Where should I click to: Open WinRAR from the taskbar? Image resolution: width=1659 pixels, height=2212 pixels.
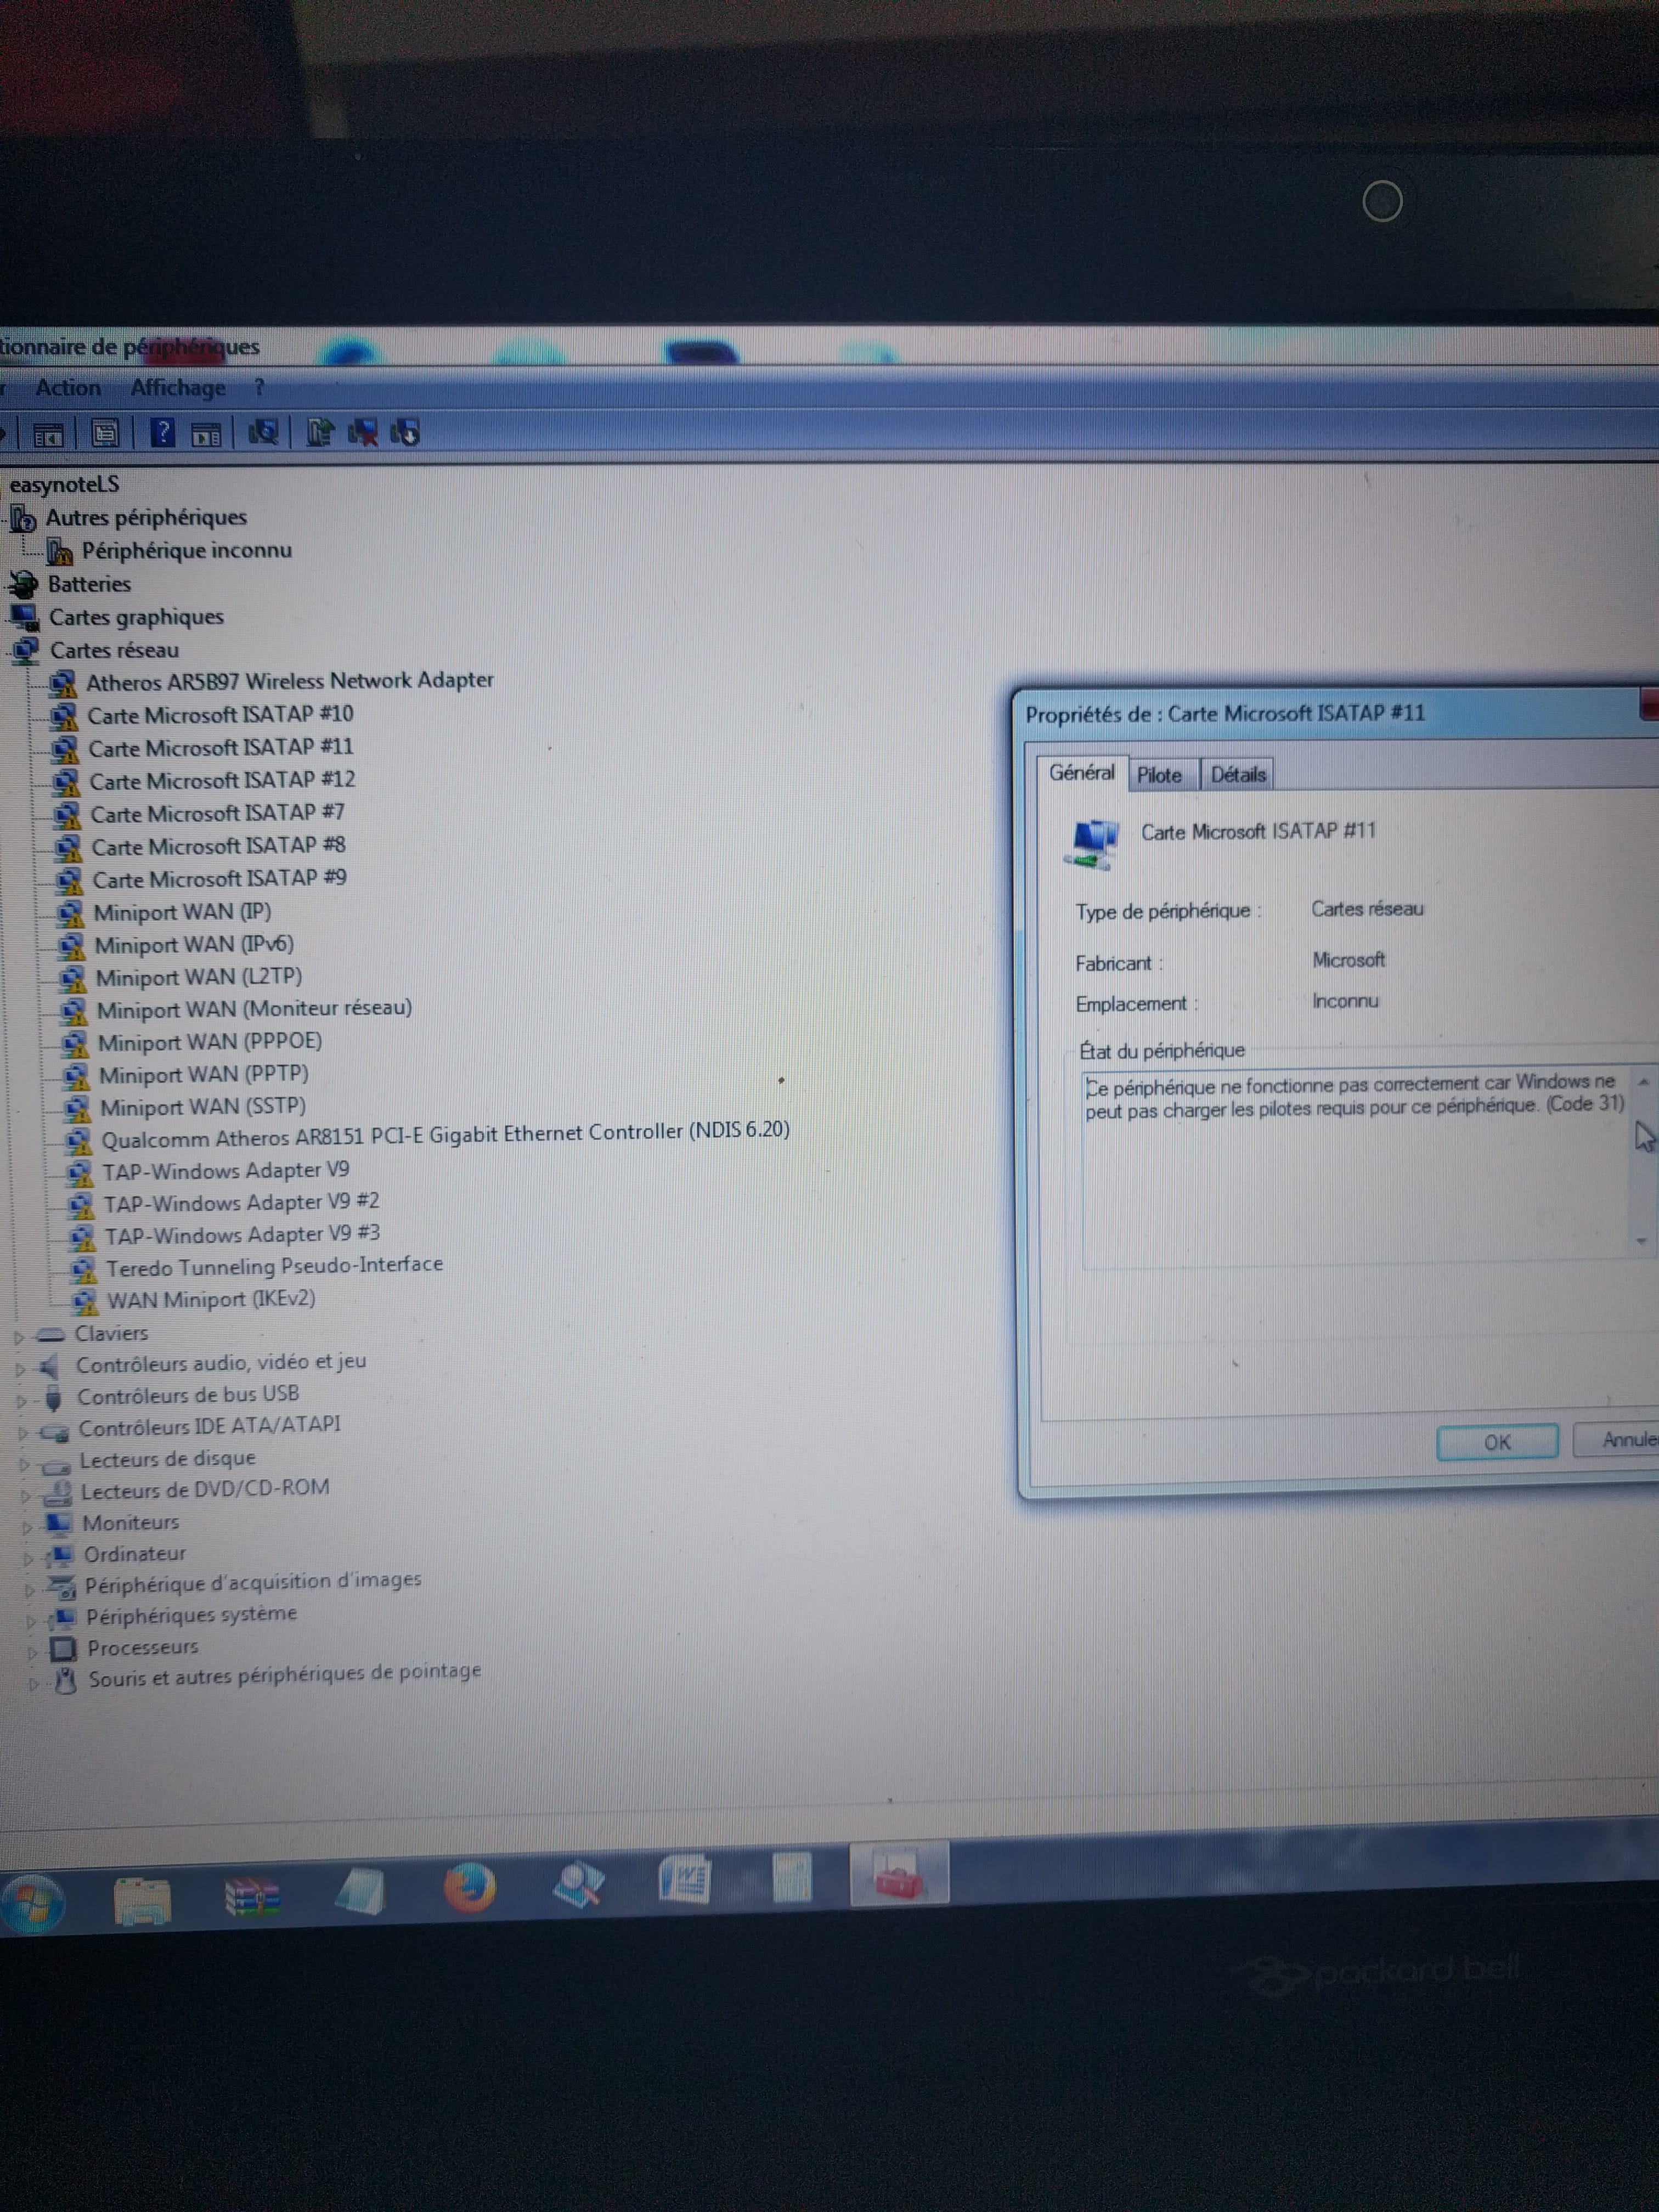coord(252,1895)
